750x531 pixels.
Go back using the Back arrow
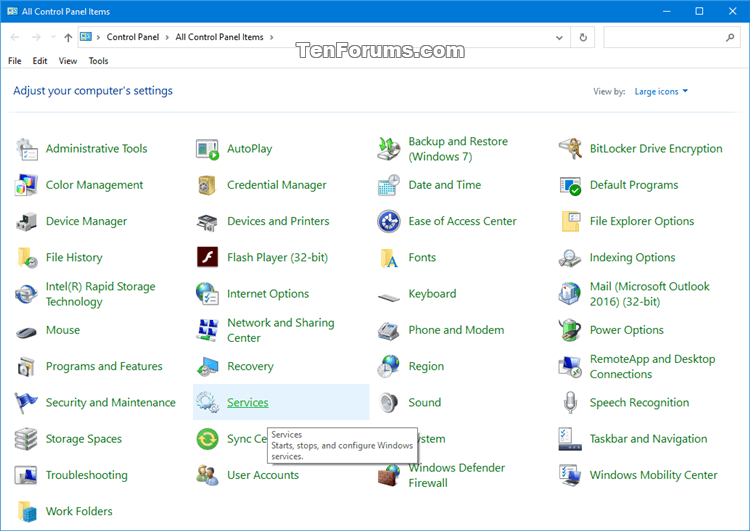(x=15, y=37)
